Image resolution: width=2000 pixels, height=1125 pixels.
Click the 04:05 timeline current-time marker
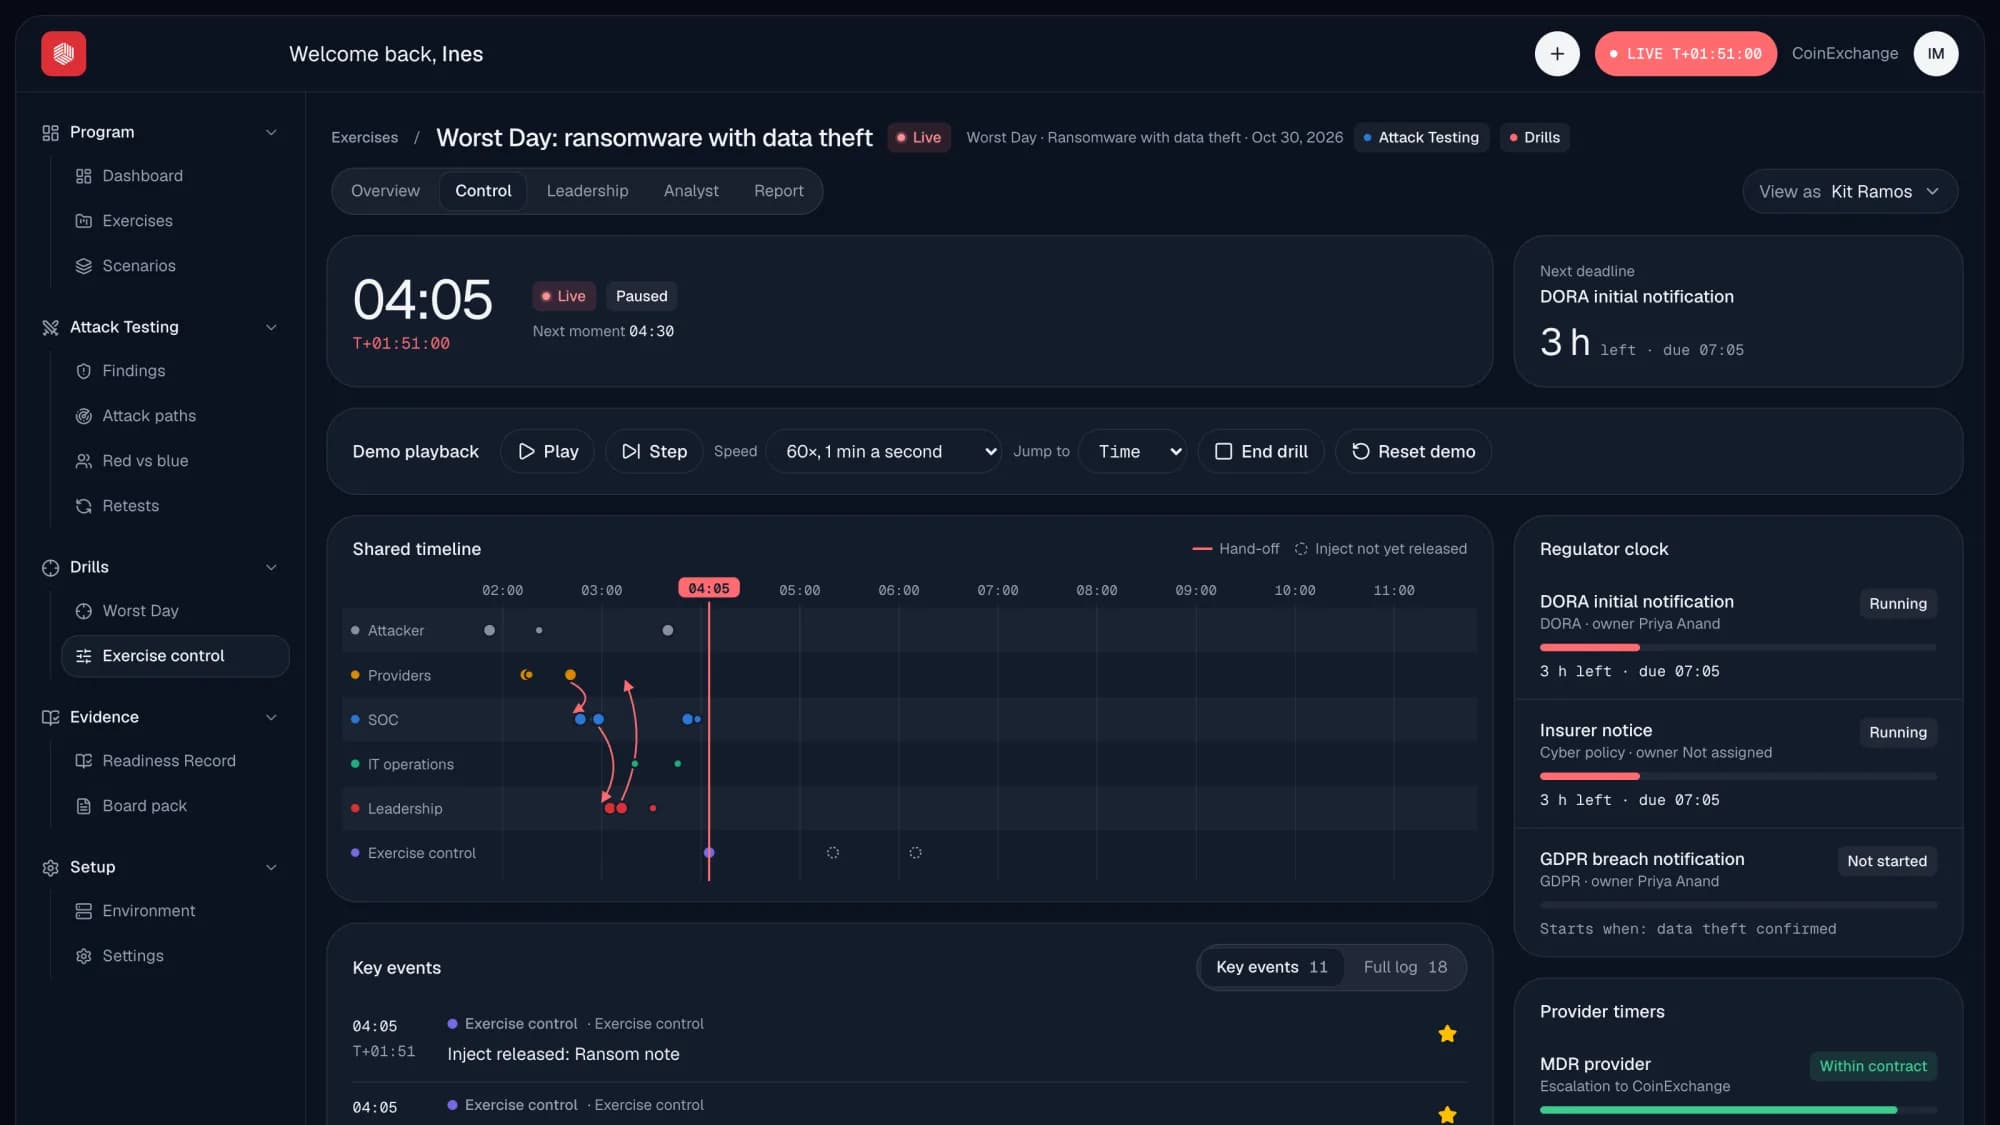[709, 588]
